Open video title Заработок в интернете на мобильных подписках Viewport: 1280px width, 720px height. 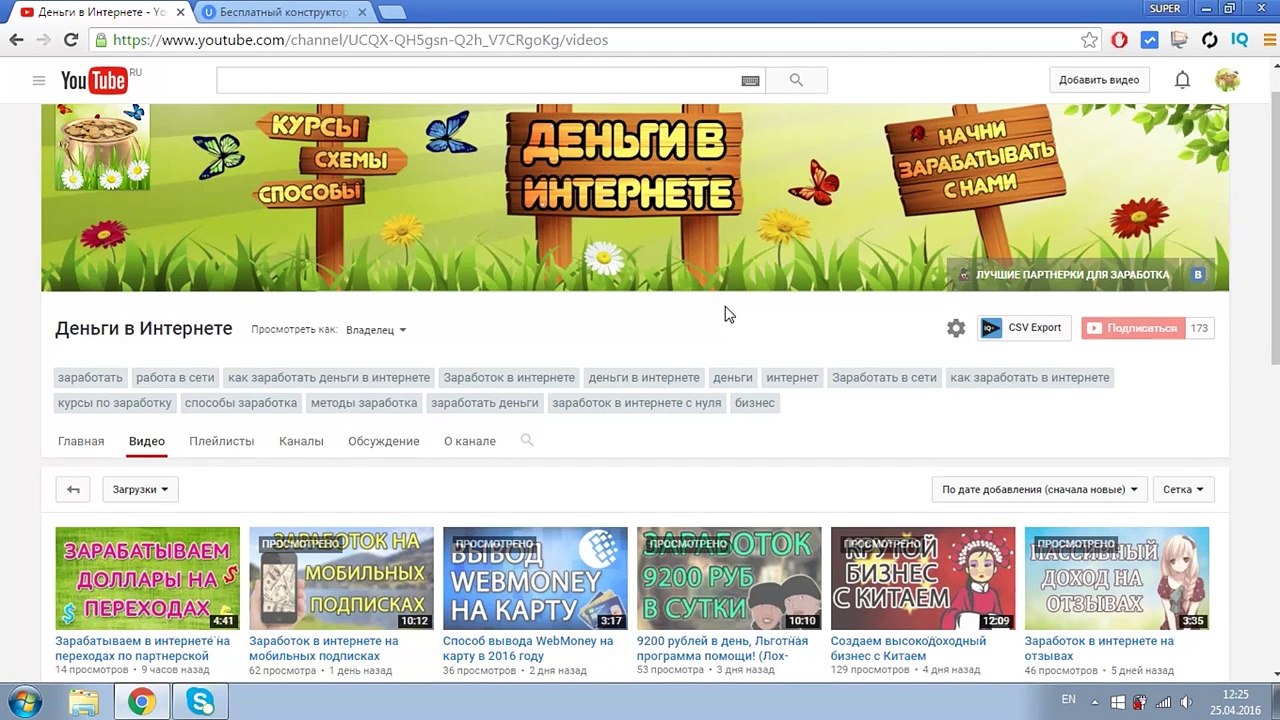coord(324,648)
